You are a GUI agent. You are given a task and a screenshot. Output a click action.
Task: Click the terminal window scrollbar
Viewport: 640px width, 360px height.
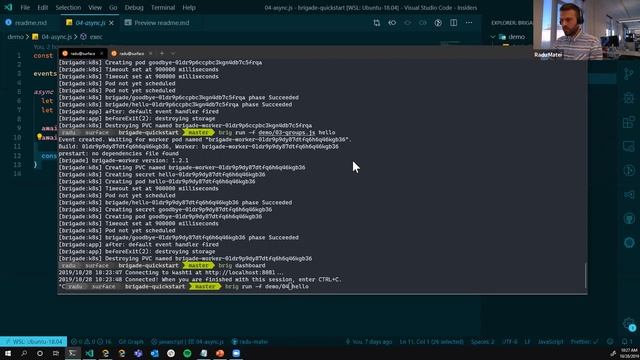pyautogui.click(x=585, y=276)
